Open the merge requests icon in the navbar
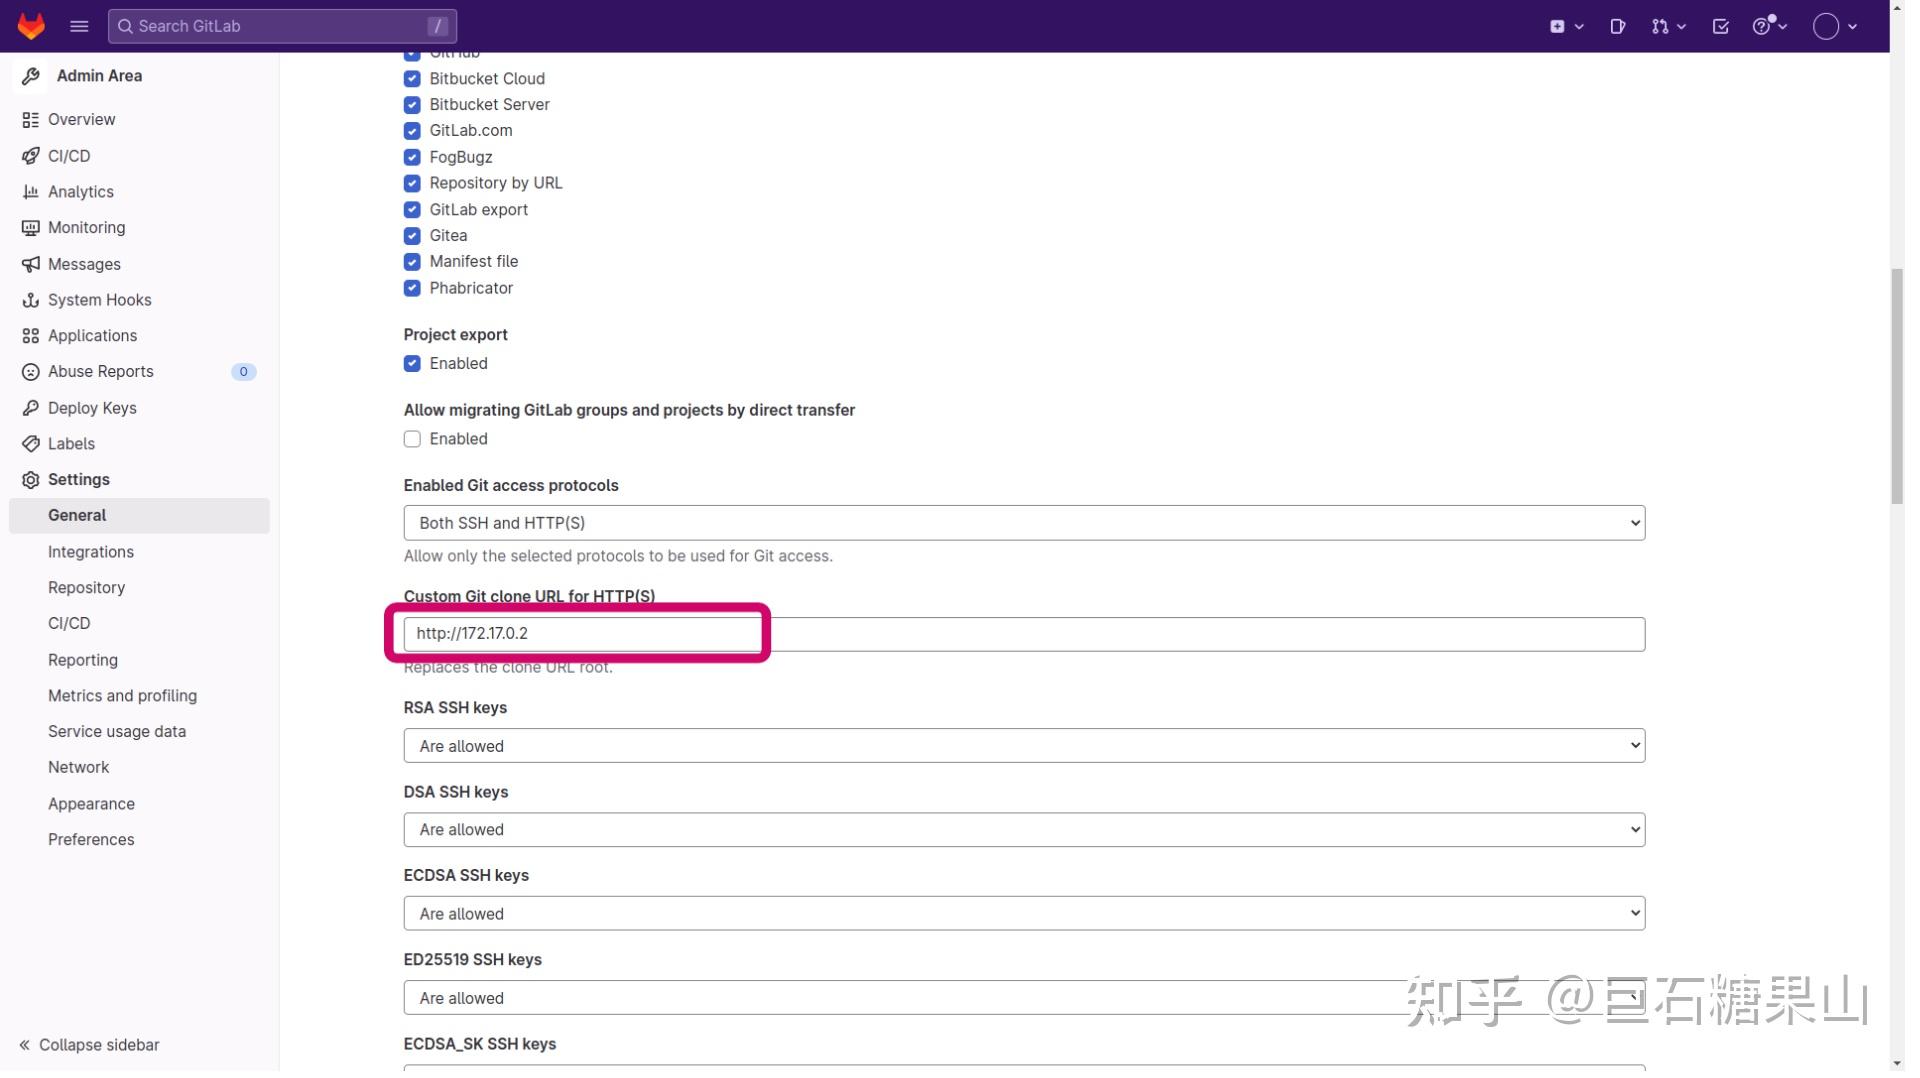Screen dimensions: 1920x1078 (1660, 26)
